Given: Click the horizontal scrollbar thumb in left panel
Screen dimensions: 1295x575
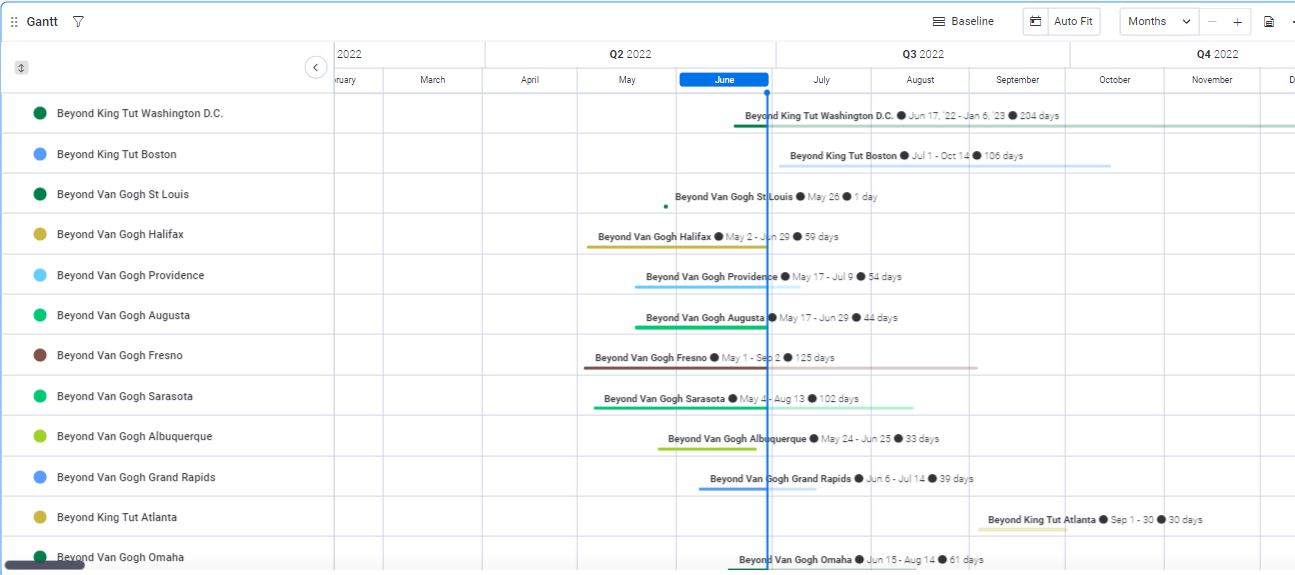Looking at the screenshot, I should click(x=45, y=565).
